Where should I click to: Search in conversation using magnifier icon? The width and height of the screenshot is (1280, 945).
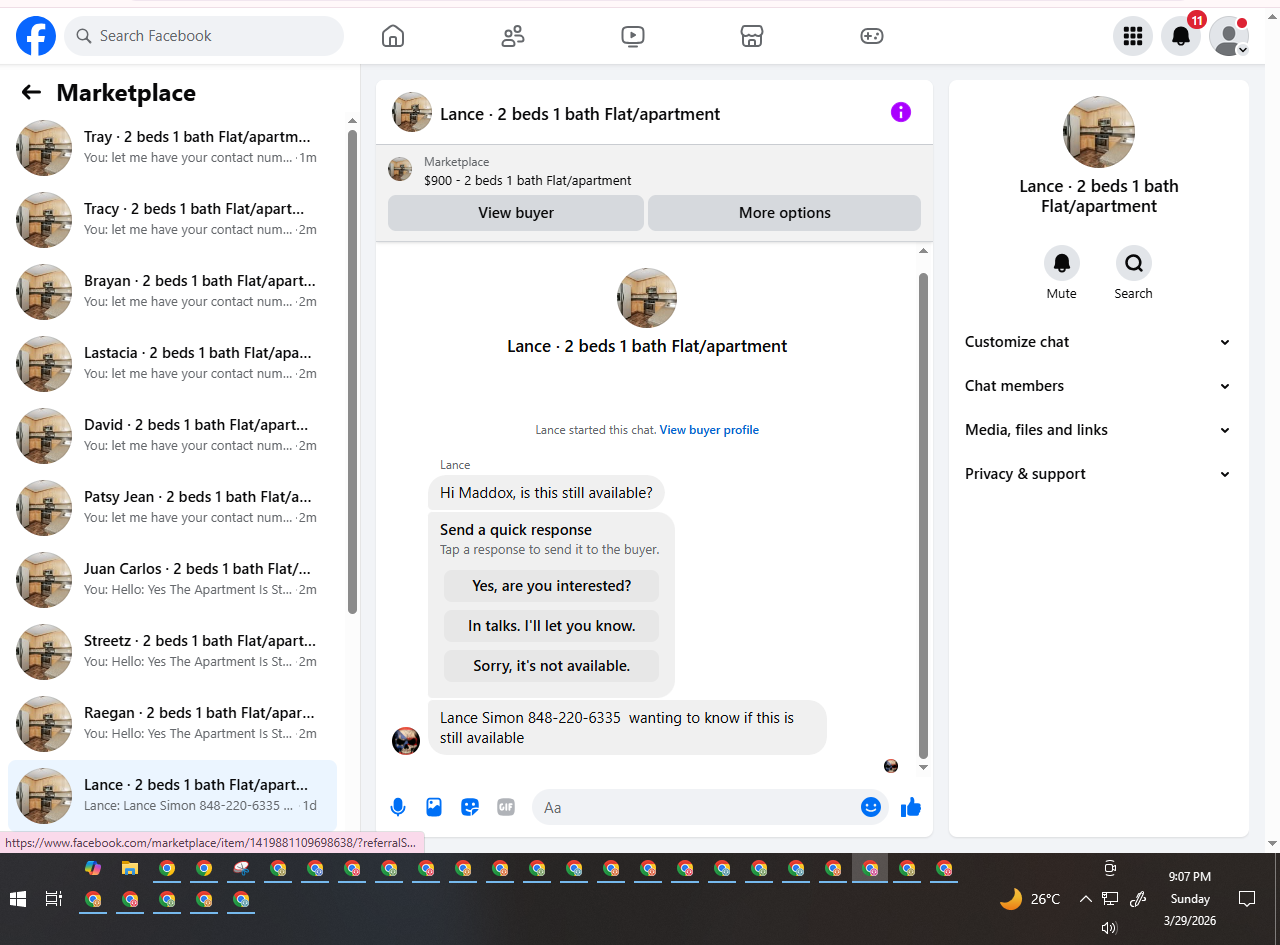(1134, 263)
